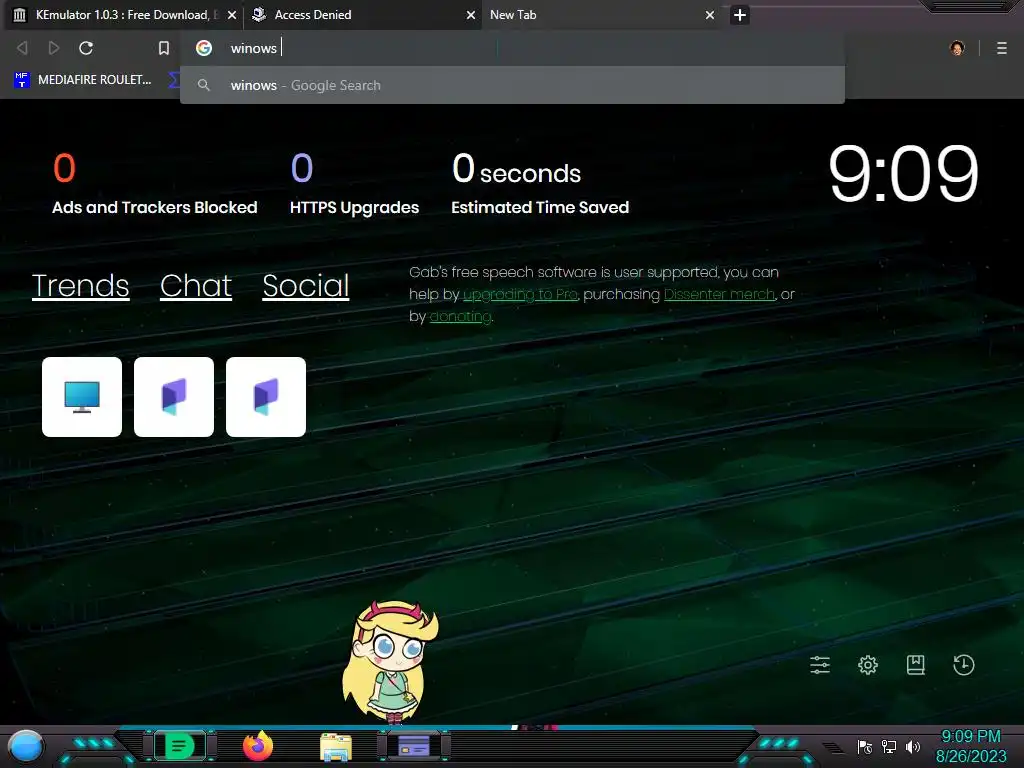Open bookmarks icon on new tab page
The image size is (1024, 768).
916,665
